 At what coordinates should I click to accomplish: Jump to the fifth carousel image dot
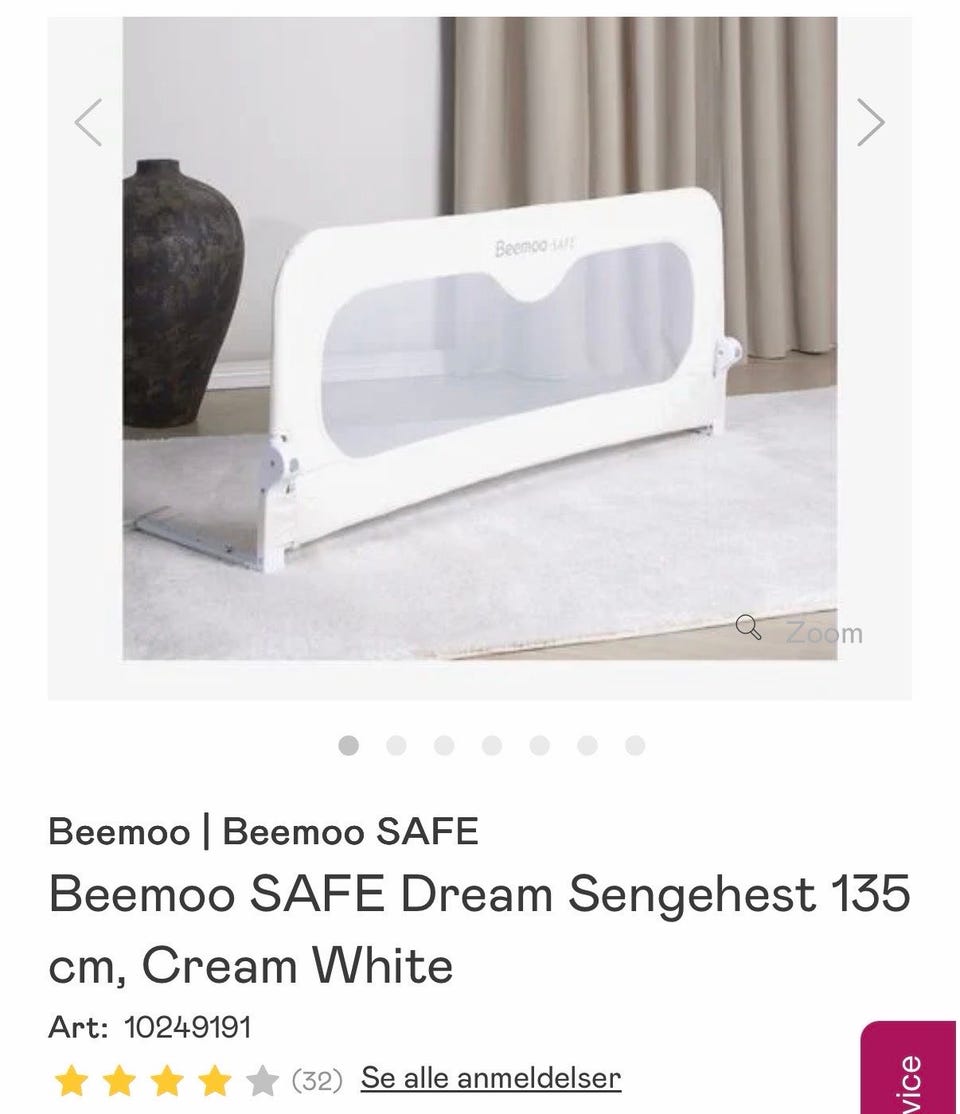[x=539, y=745]
